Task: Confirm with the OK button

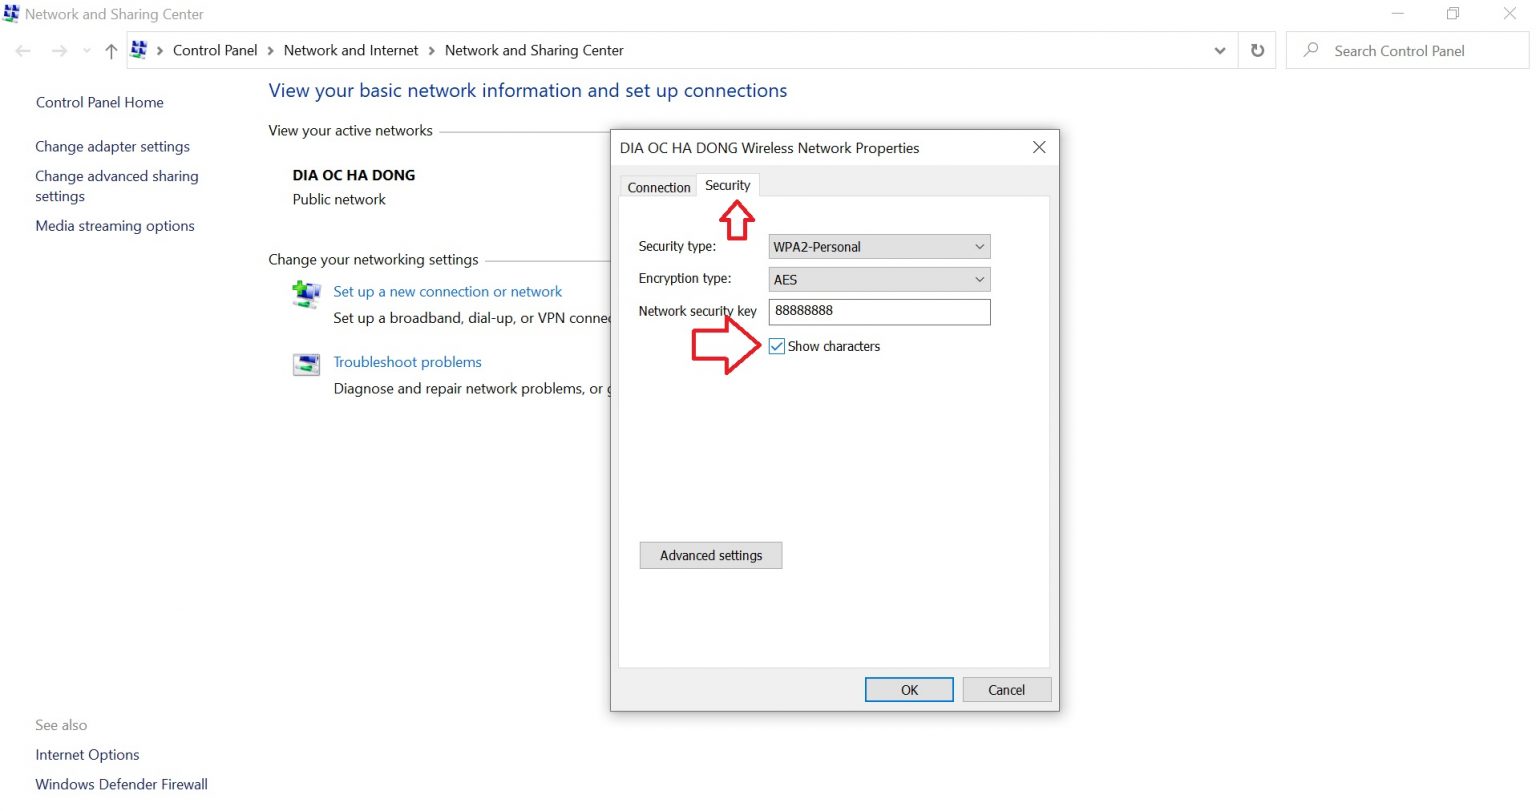Action: (908, 690)
